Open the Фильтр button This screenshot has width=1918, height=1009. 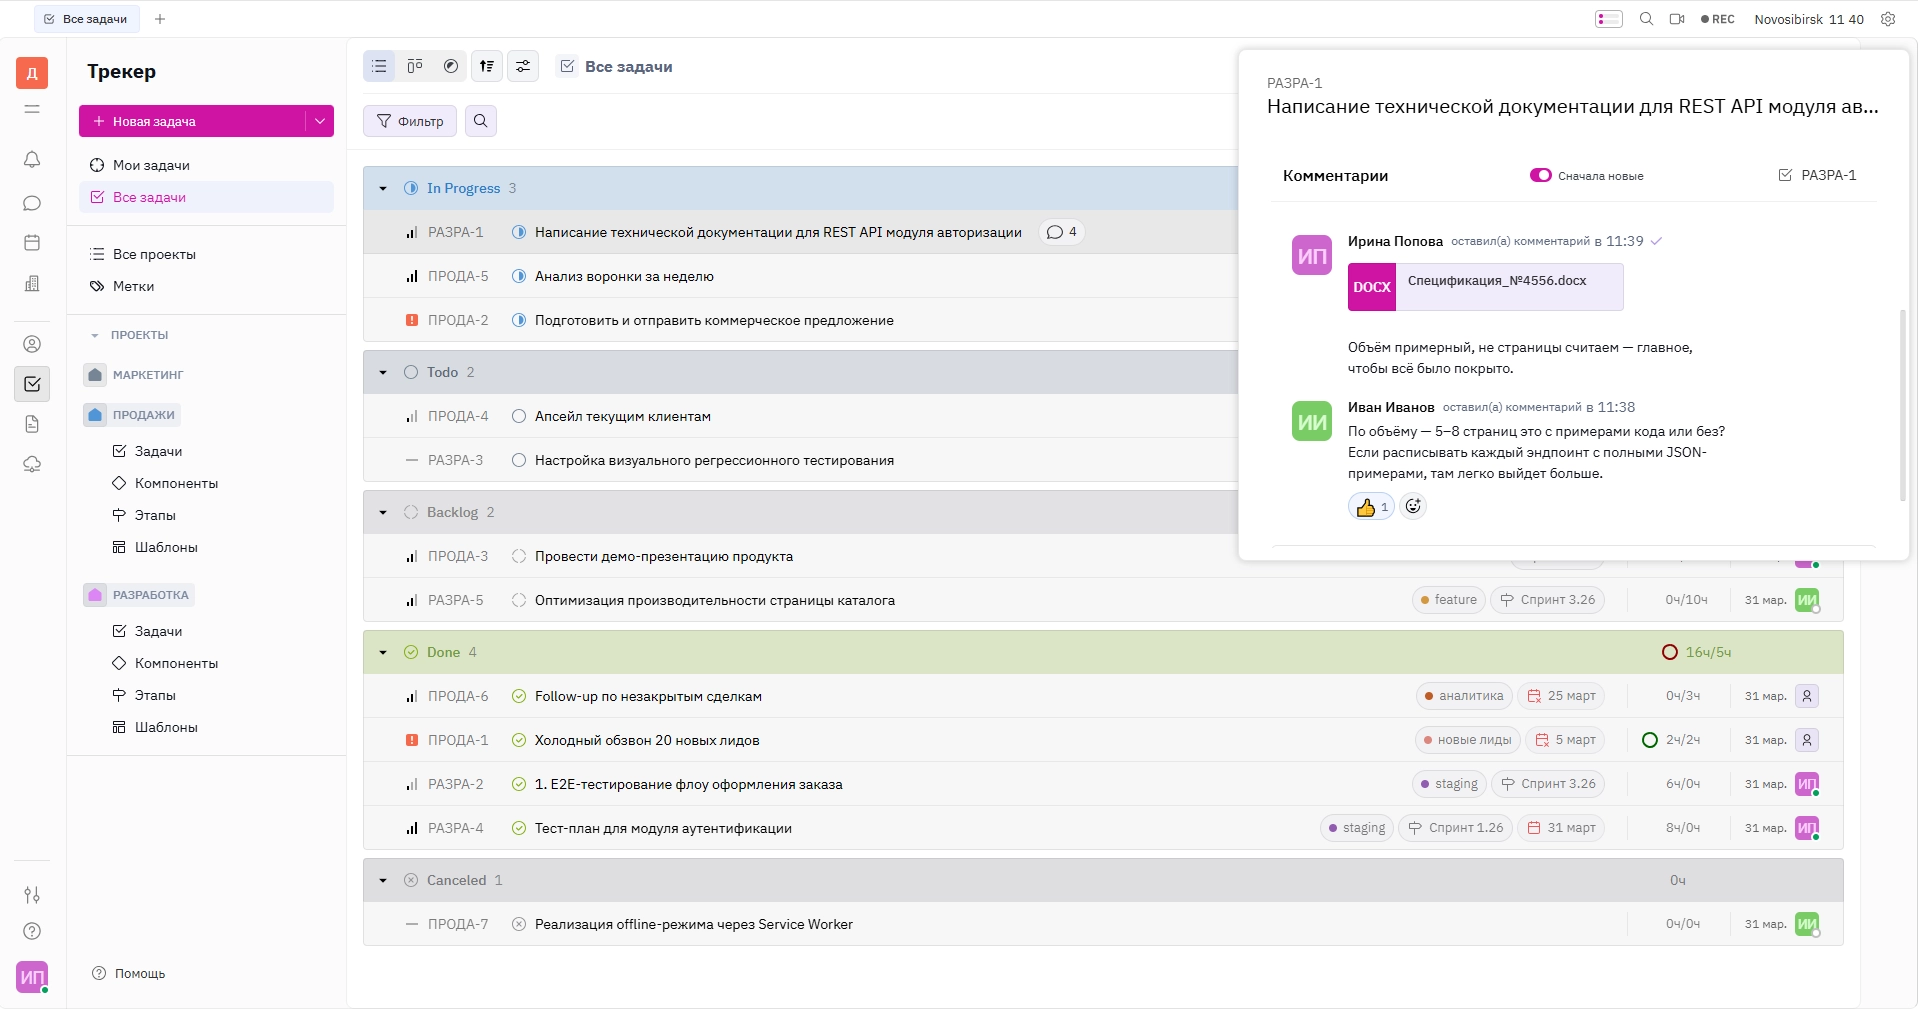[410, 121]
